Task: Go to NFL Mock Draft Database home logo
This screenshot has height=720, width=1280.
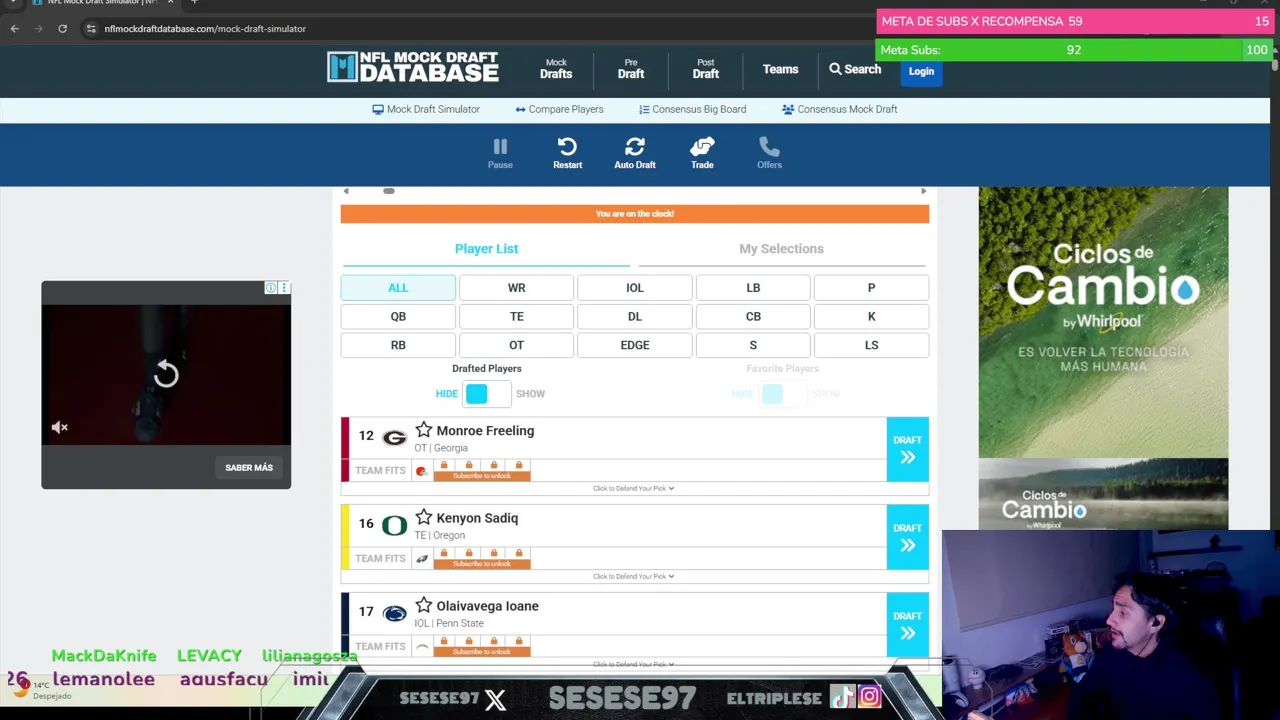Action: (x=412, y=67)
